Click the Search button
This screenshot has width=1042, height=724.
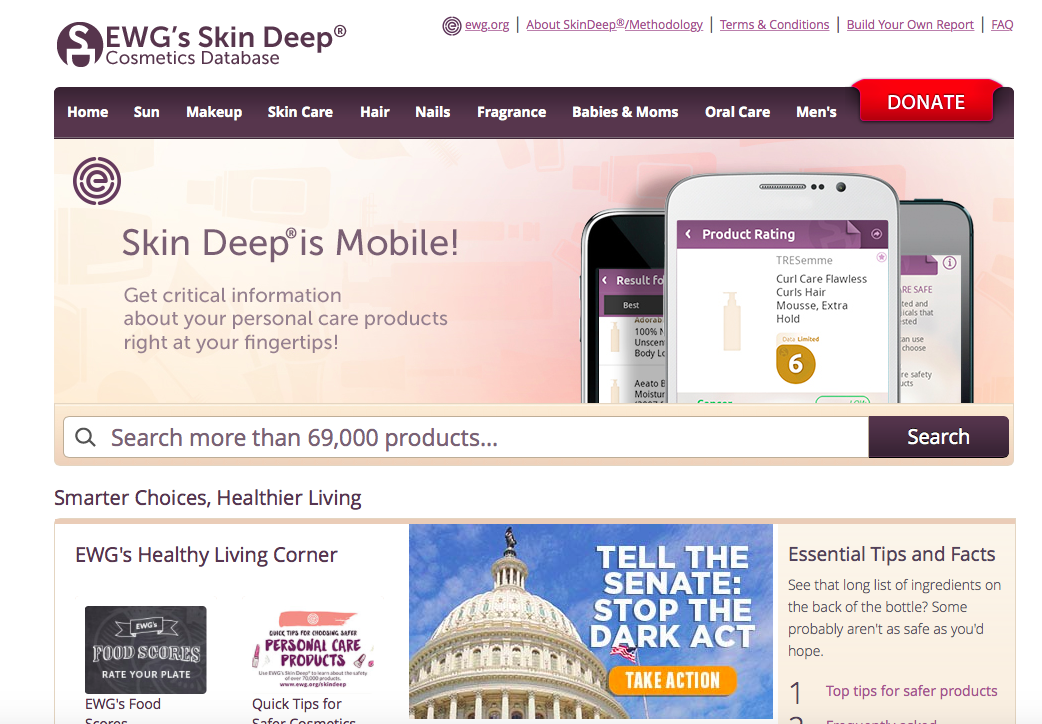tap(938, 437)
